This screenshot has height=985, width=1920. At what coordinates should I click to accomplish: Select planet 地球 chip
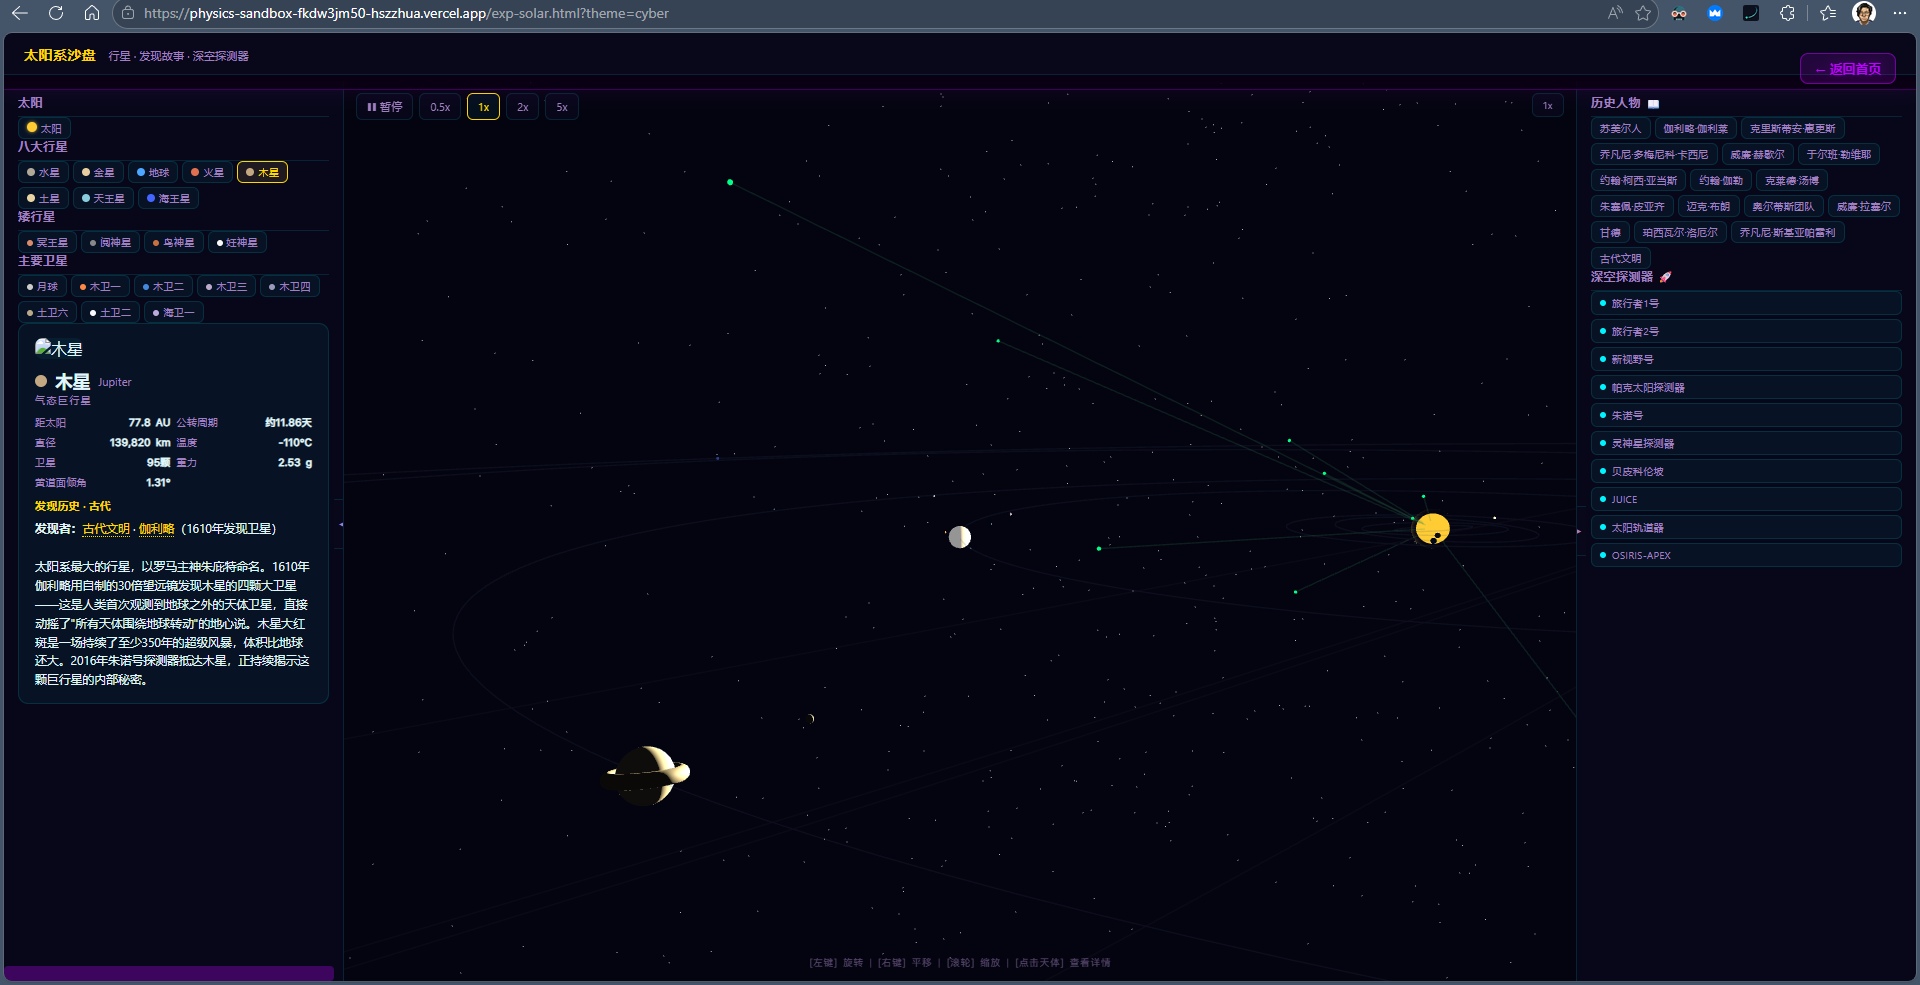(x=154, y=172)
